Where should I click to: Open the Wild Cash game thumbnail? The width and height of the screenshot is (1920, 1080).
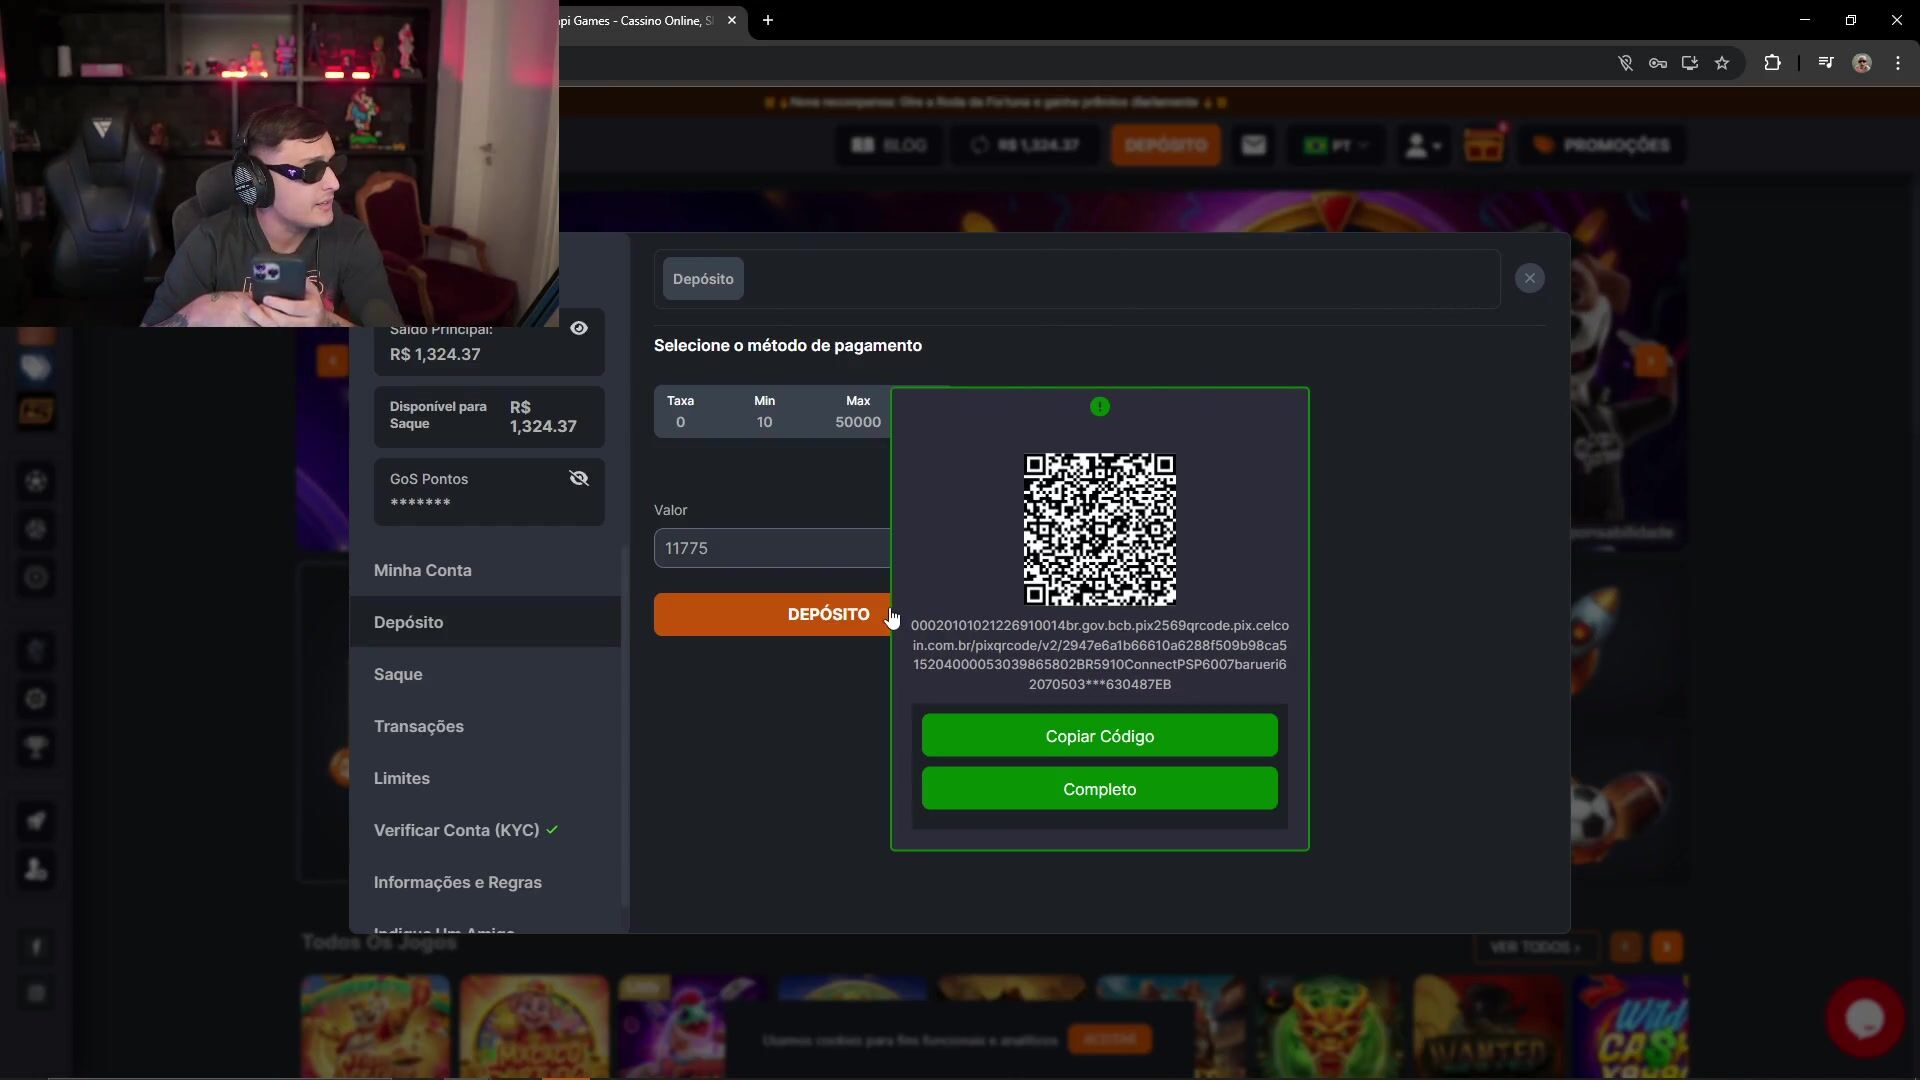point(1630,1027)
